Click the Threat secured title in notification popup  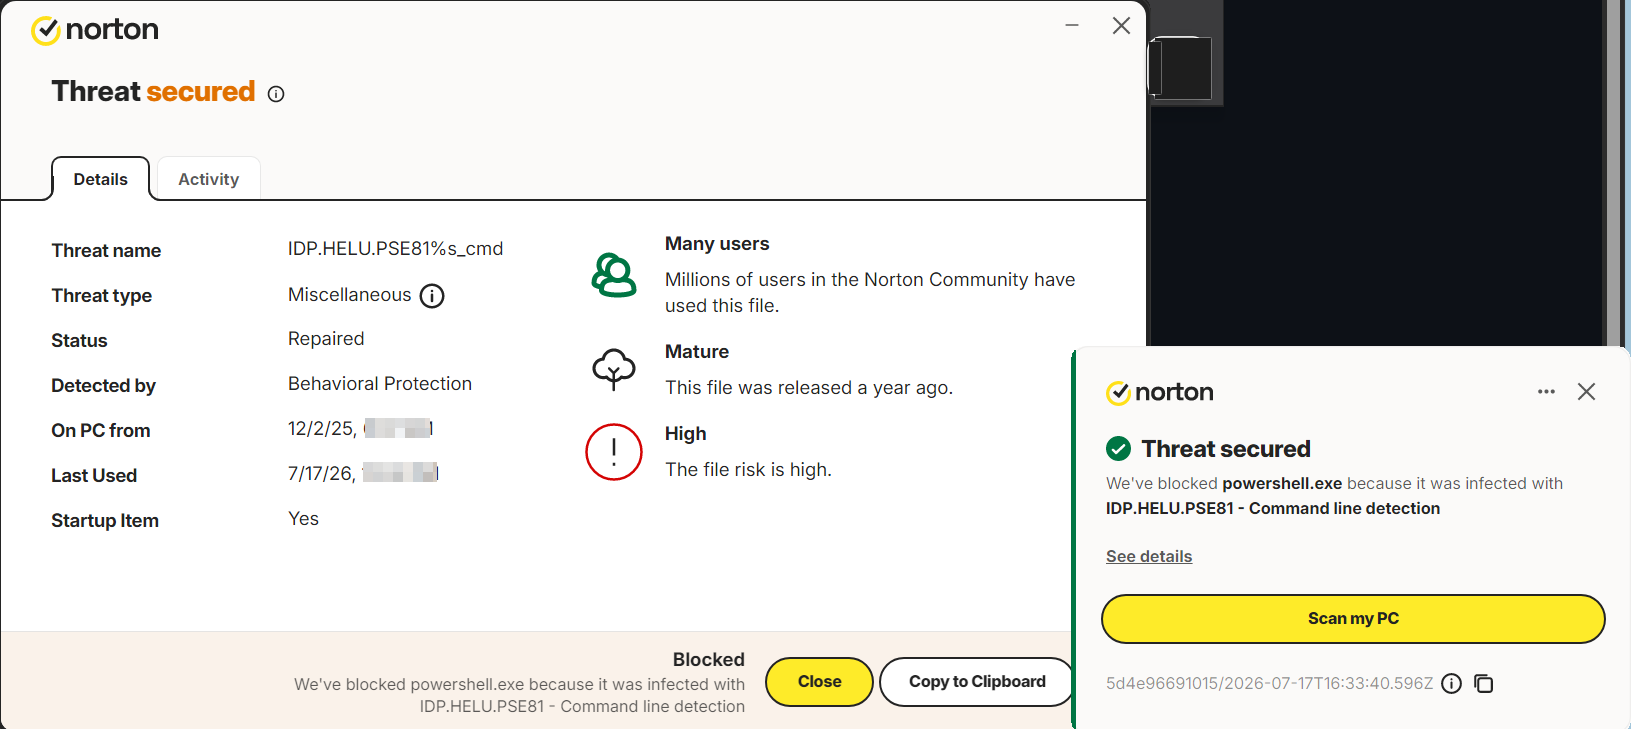click(1226, 449)
